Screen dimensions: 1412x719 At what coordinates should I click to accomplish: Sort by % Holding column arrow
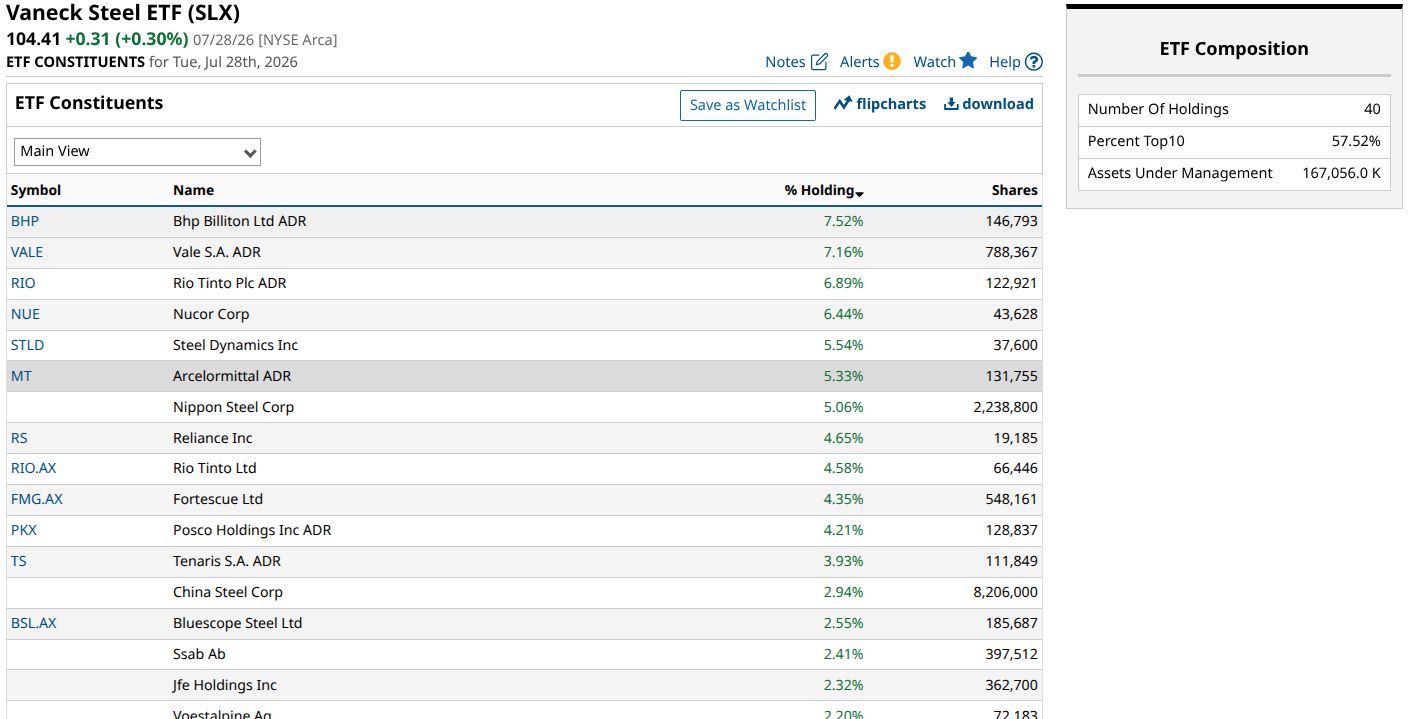tap(860, 192)
